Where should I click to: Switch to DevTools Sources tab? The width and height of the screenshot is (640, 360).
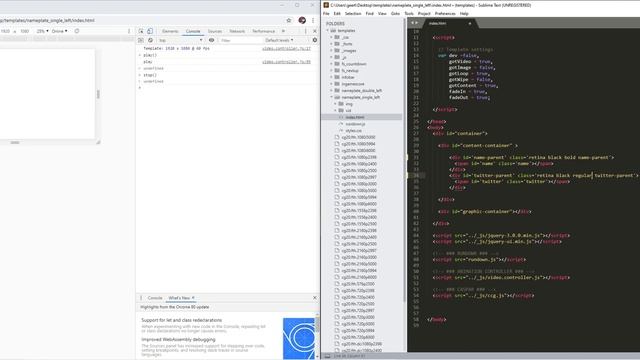(x=215, y=31)
